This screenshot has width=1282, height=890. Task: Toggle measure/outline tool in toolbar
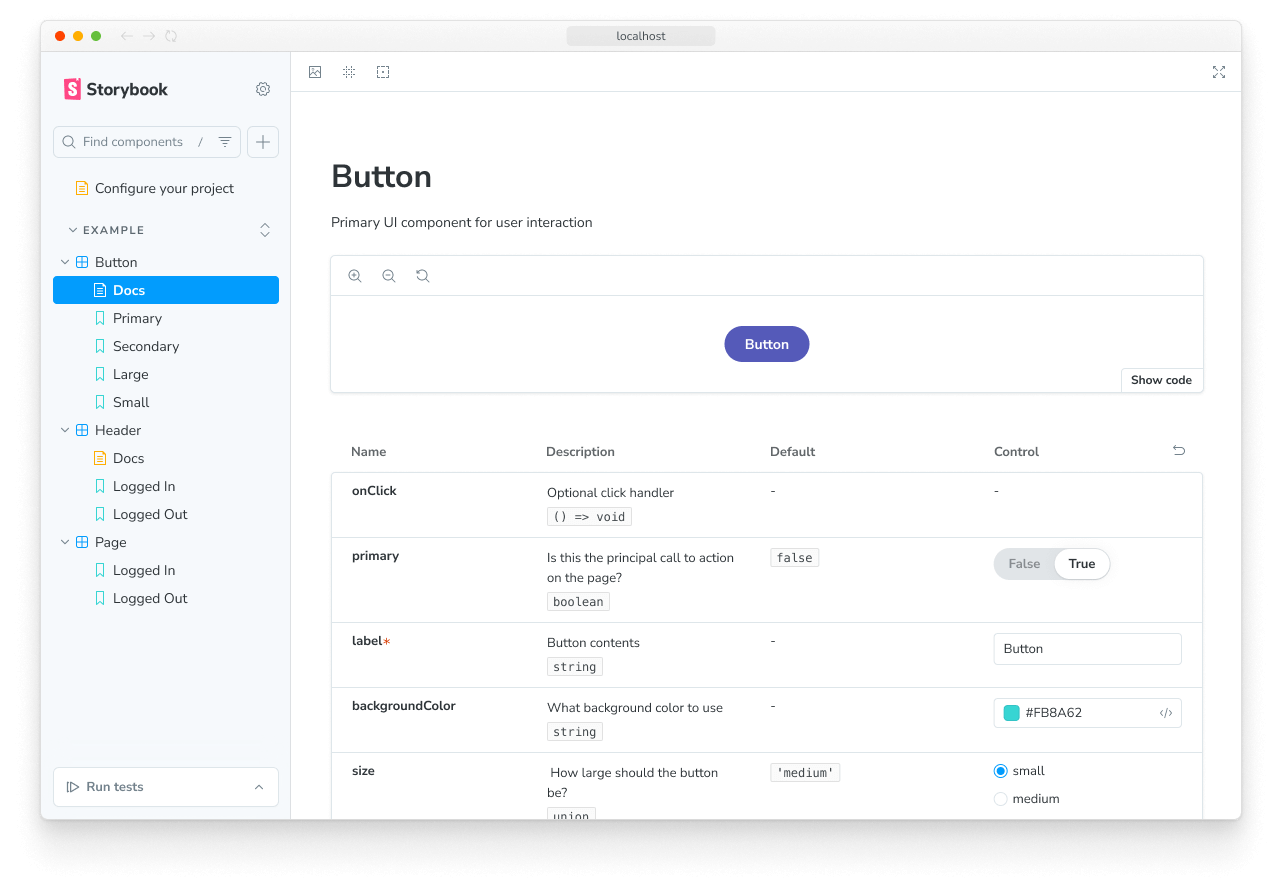(382, 71)
